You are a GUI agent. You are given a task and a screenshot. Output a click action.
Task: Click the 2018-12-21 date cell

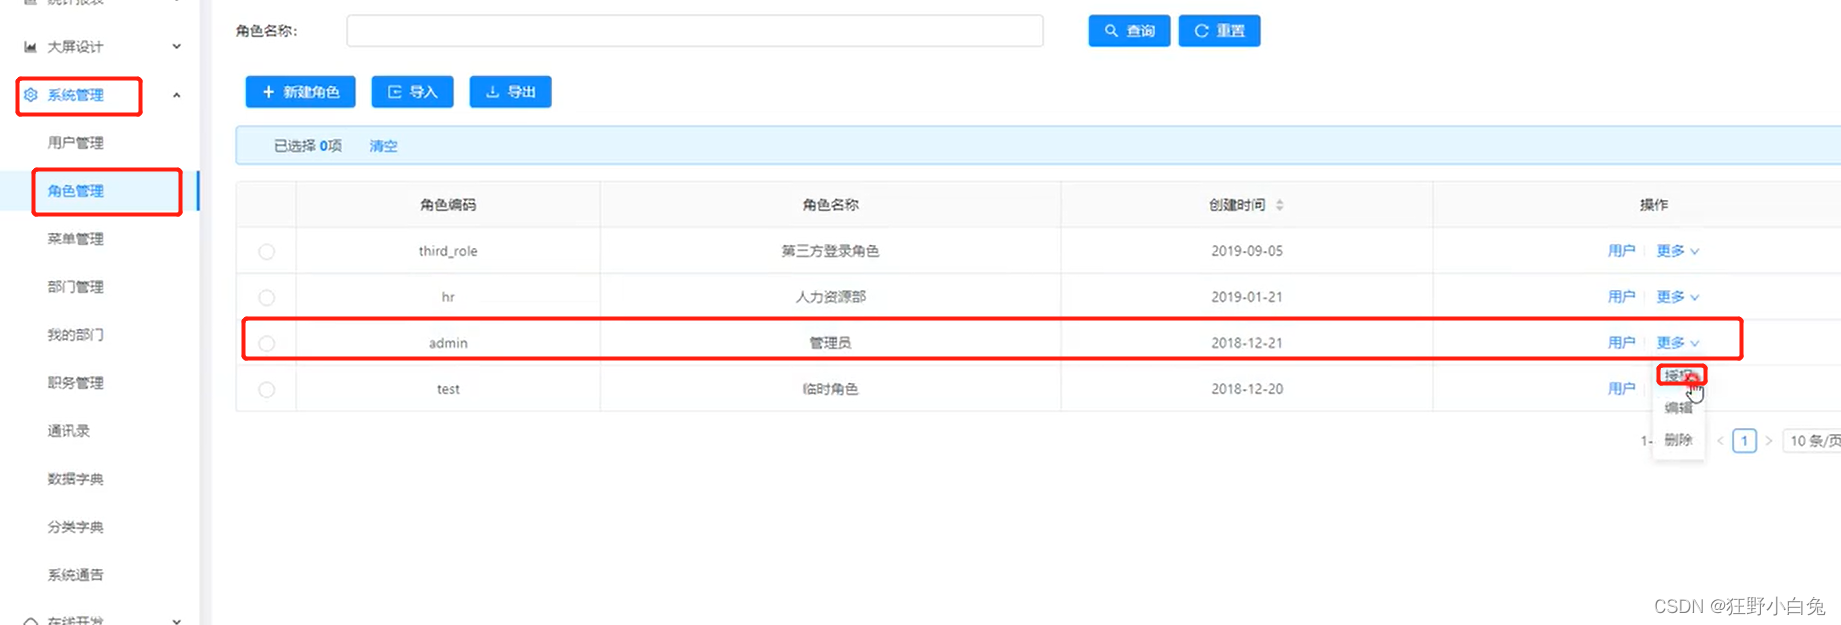coord(1247,343)
